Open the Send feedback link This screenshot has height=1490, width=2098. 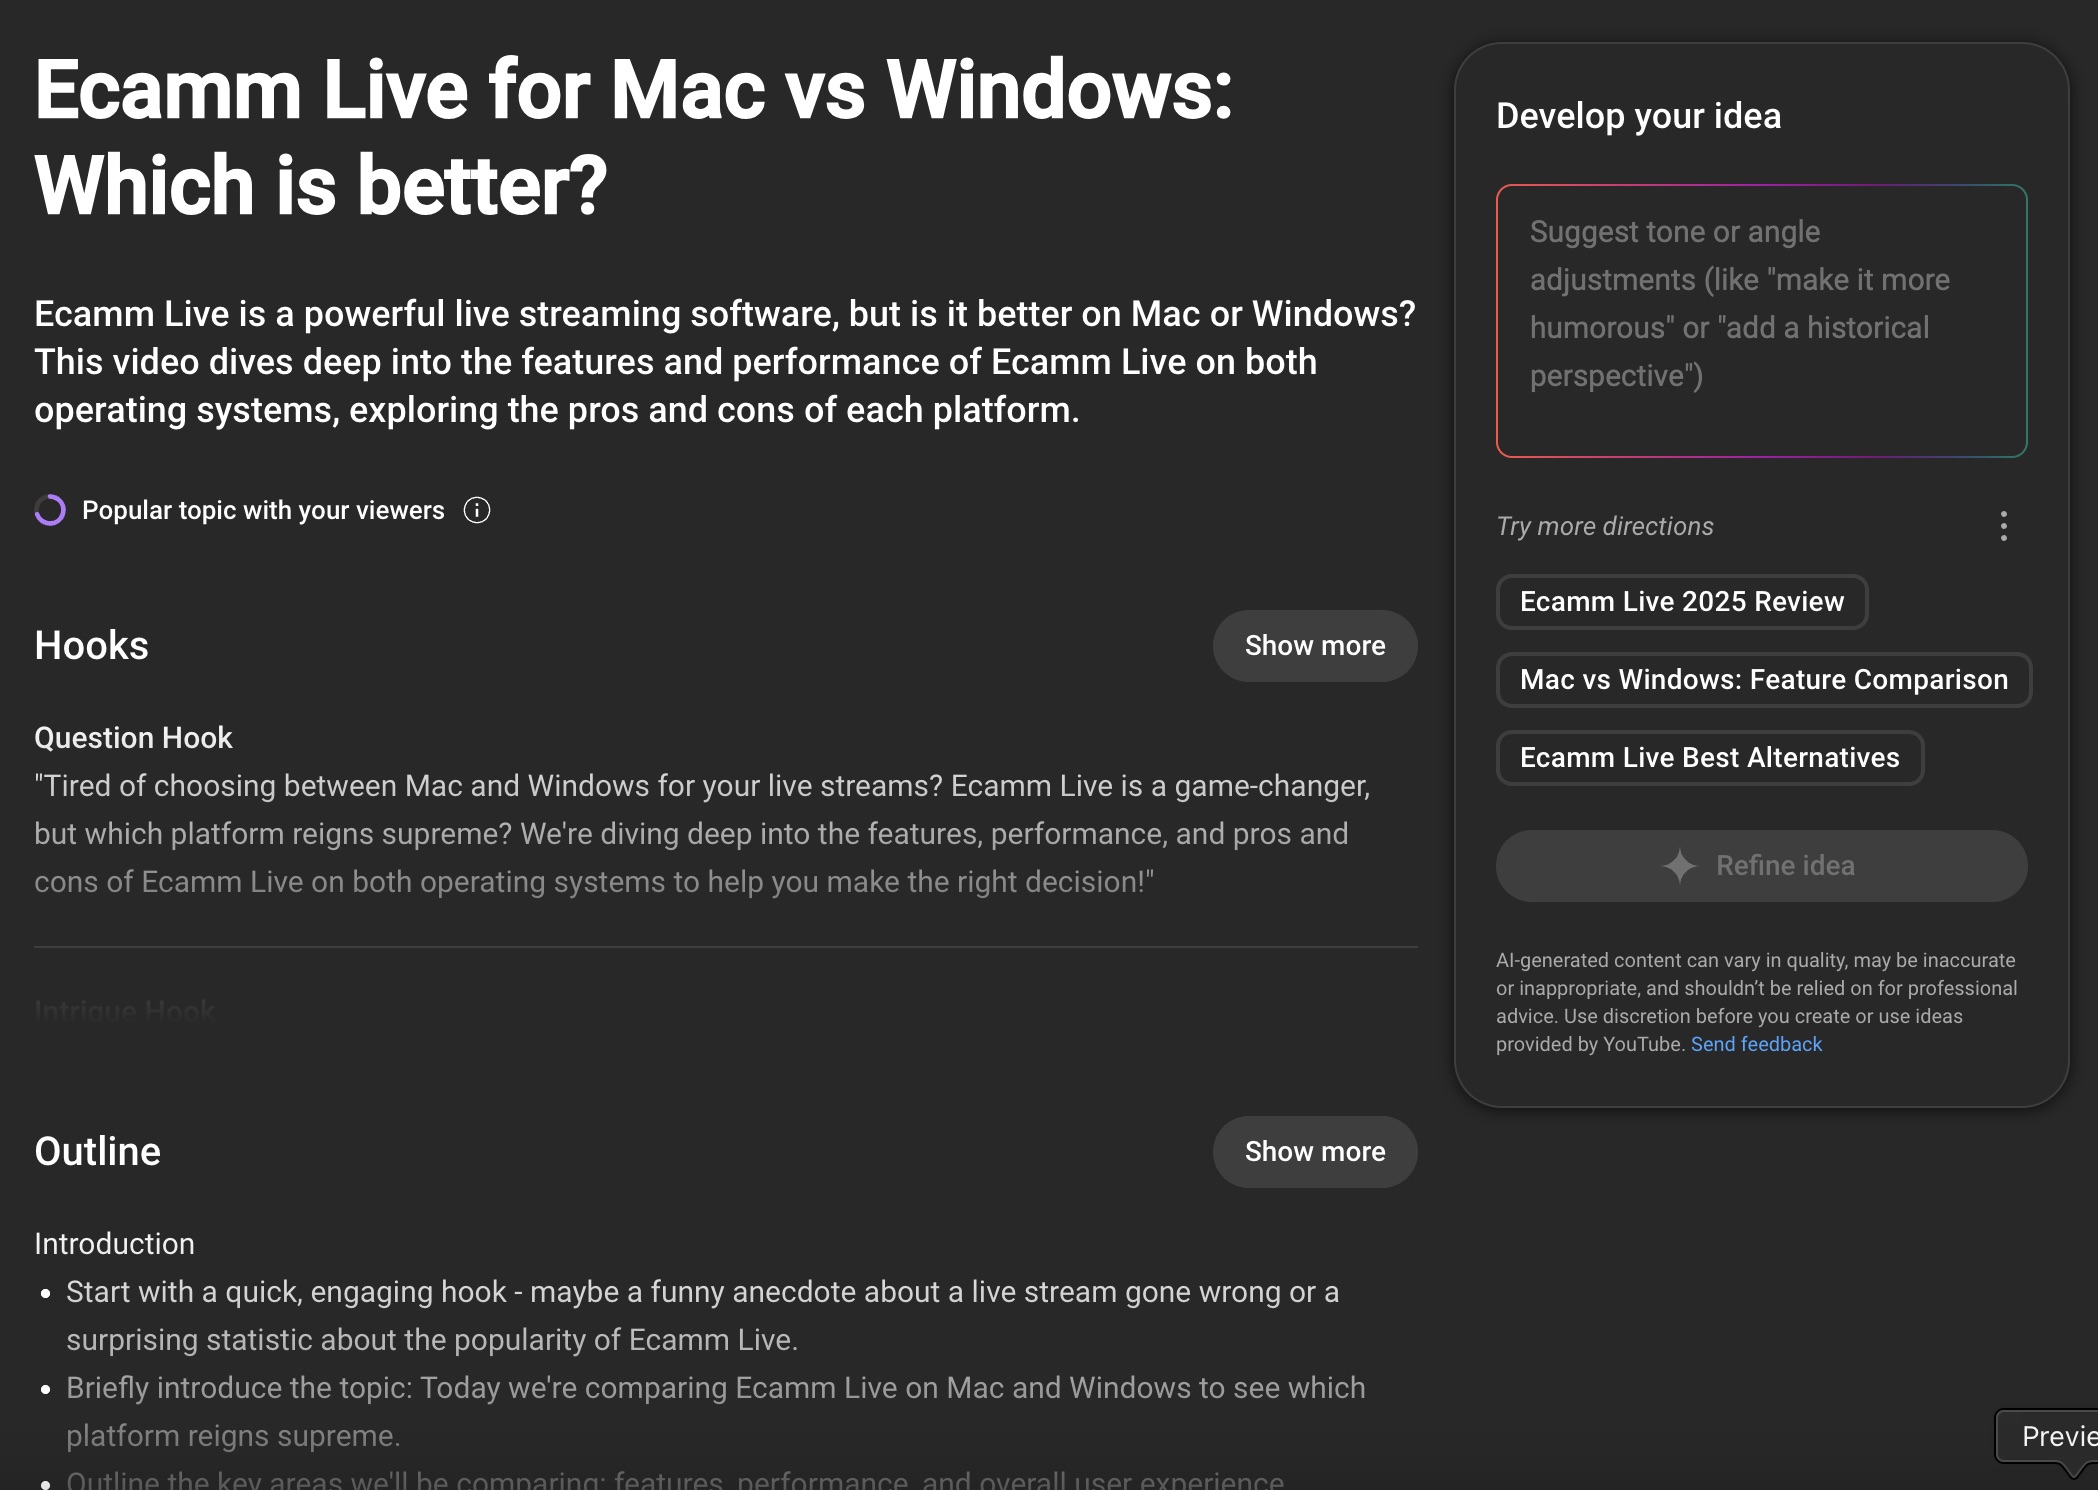(1756, 1044)
